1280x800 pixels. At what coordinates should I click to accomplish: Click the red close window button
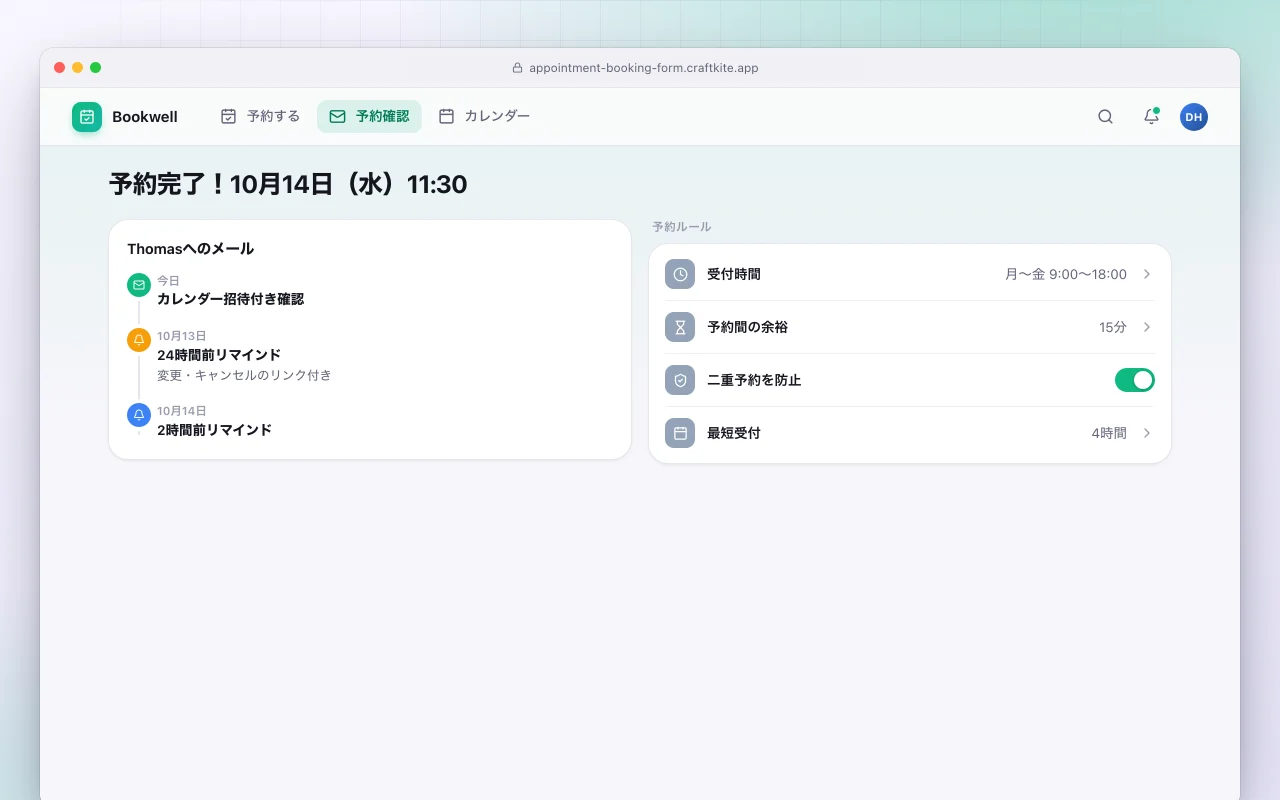(x=60, y=68)
